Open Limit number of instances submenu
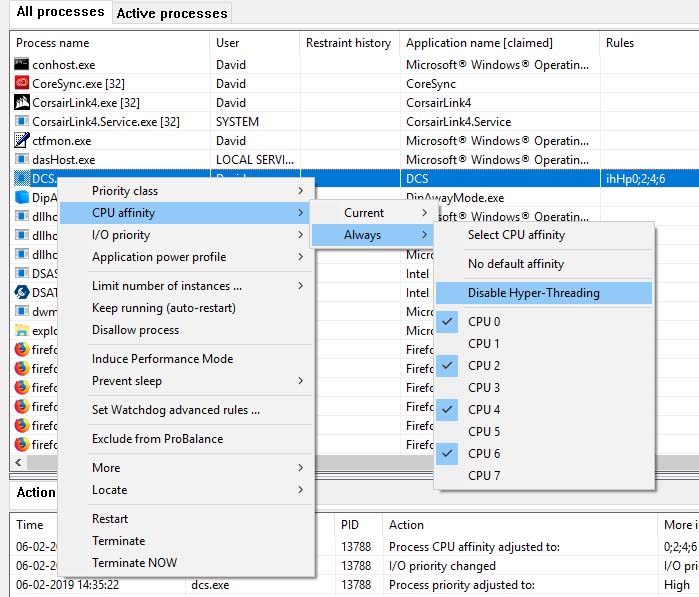Viewport: 699px width, 597px height. 186,286
